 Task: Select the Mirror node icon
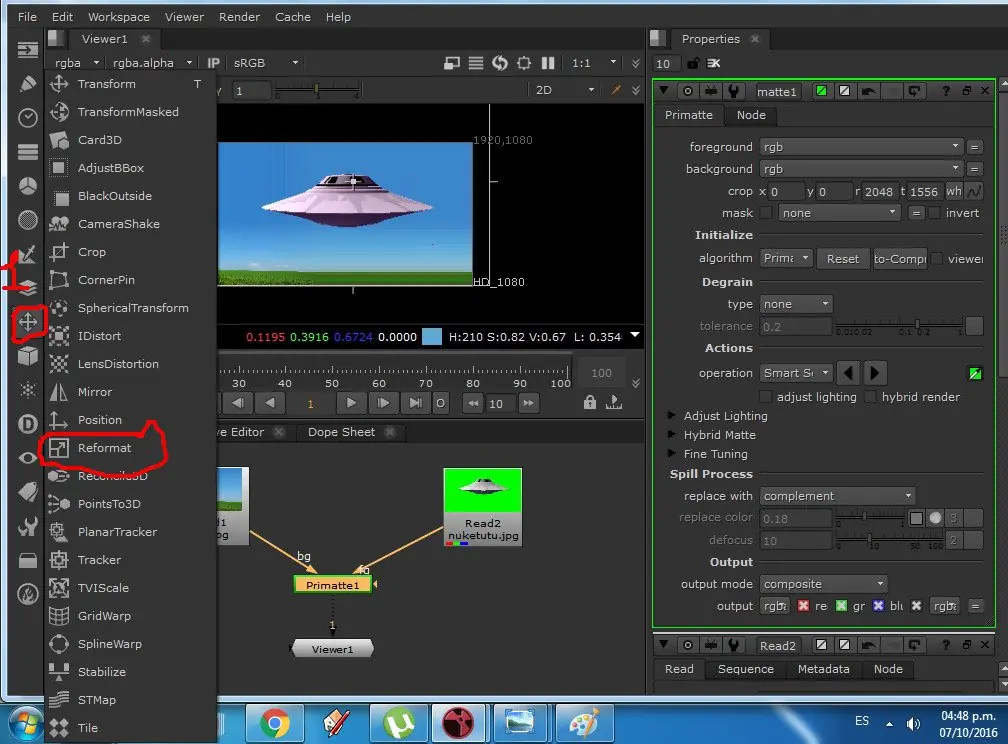pos(59,392)
